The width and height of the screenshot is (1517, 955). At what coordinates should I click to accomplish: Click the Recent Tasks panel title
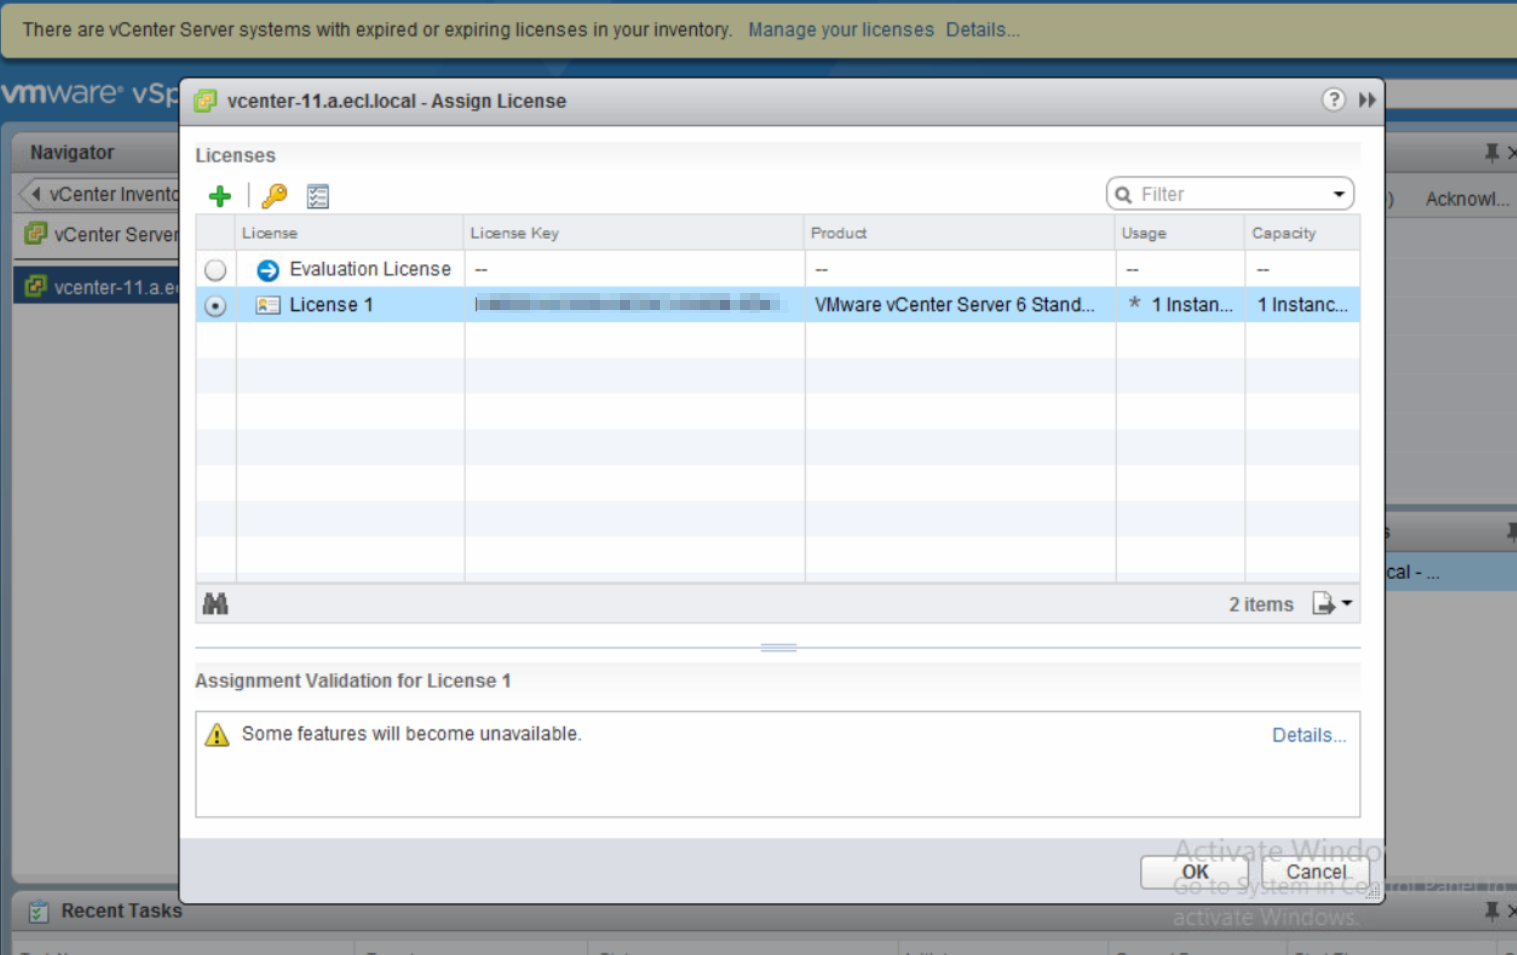point(122,911)
